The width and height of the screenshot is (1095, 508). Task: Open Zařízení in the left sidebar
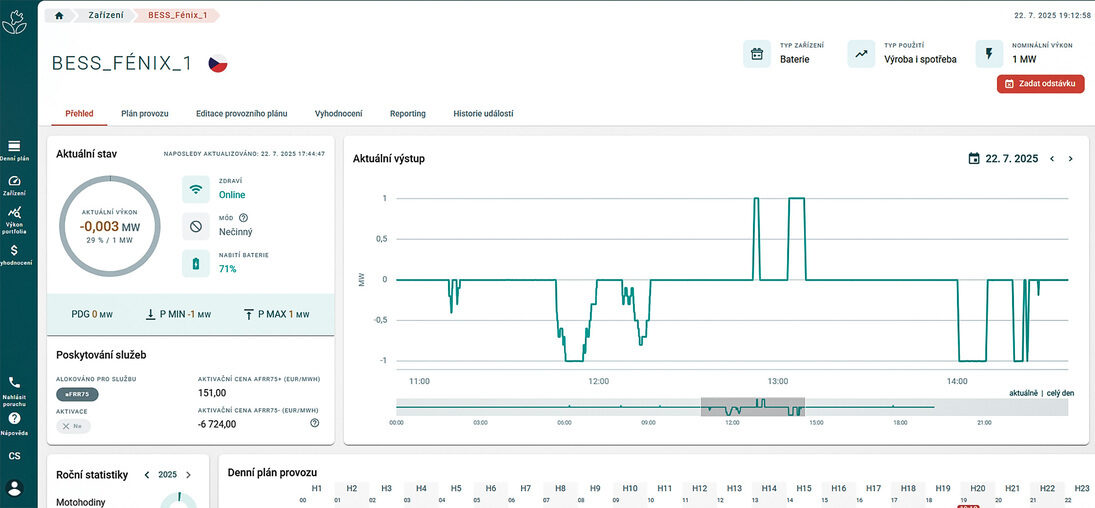pos(15,184)
